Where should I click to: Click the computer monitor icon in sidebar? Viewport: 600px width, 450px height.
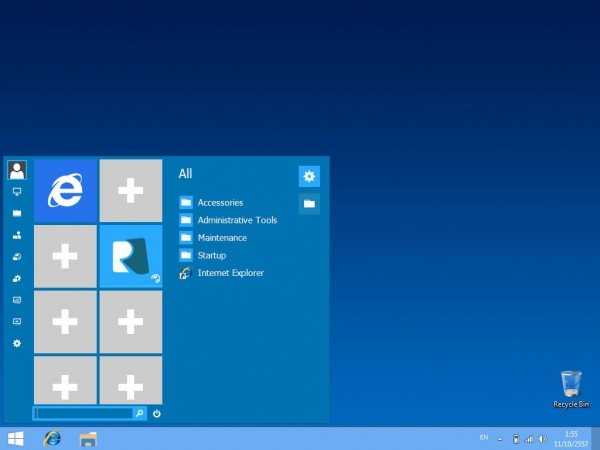click(16, 191)
